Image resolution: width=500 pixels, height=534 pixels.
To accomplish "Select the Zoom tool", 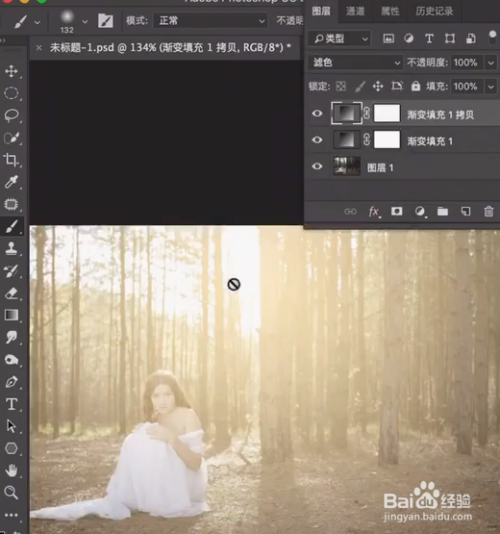I will tap(11, 492).
